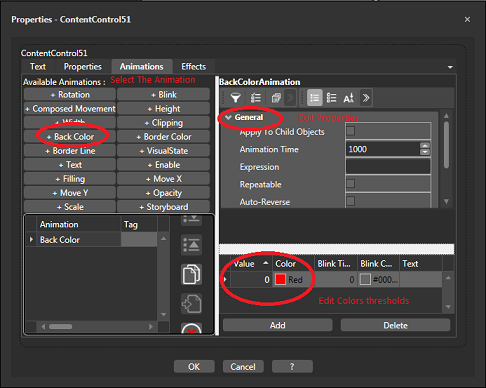
Task: Open the tab overflow dropdown arrow
Action: pyautogui.click(x=450, y=67)
